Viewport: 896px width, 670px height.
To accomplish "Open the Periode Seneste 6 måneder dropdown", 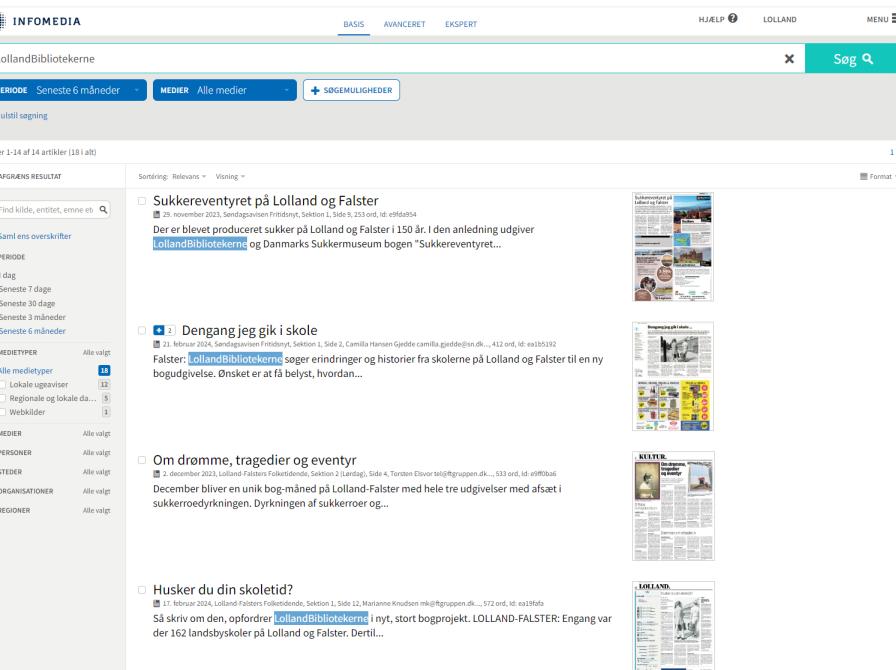I will (70, 91).
